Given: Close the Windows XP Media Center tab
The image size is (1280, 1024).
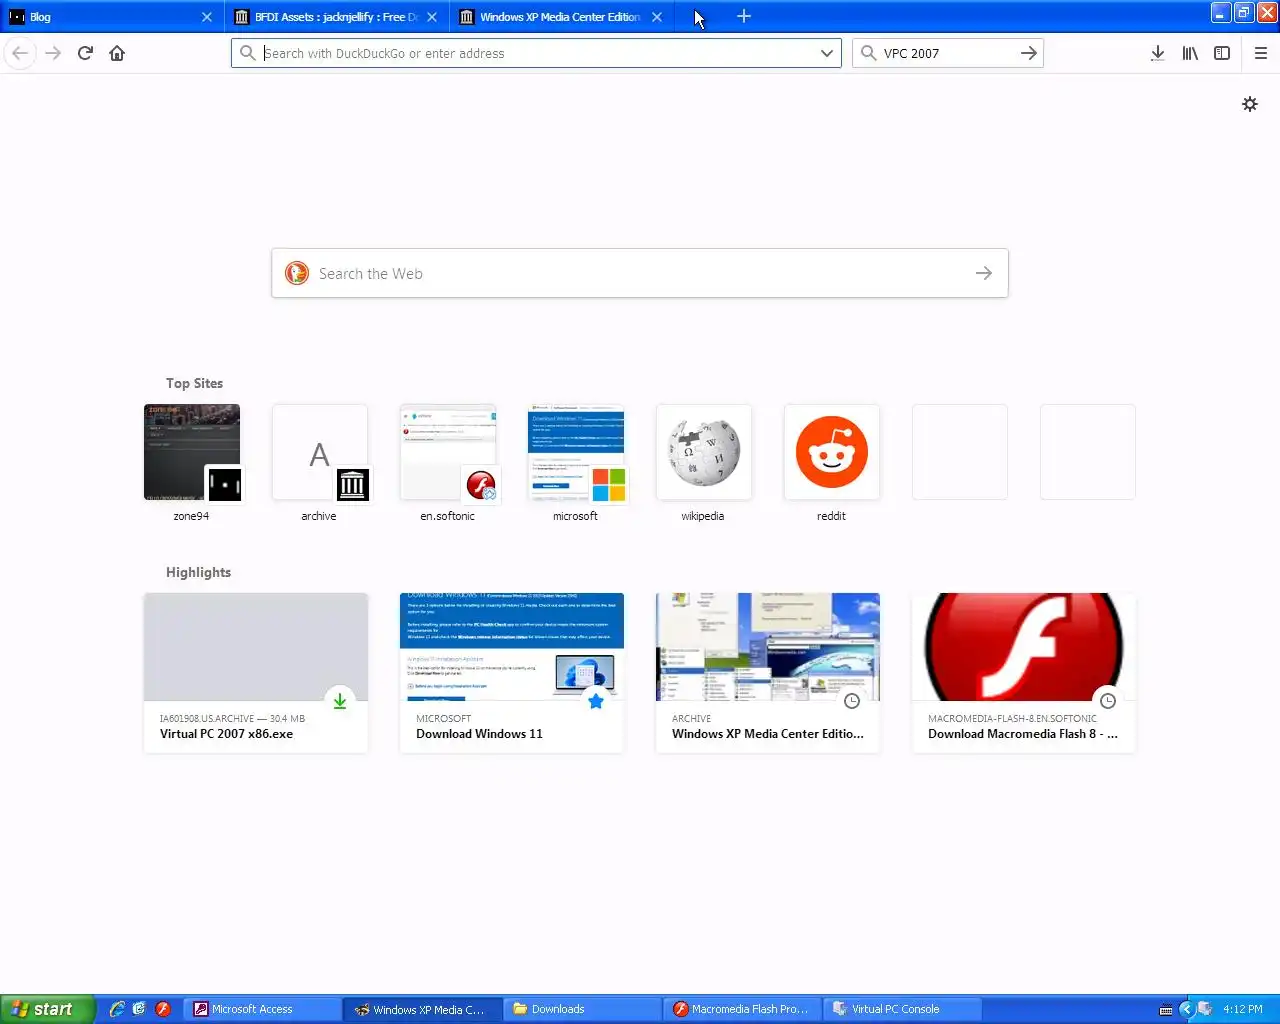Looking at the screenshot, I should click(657, 17).
